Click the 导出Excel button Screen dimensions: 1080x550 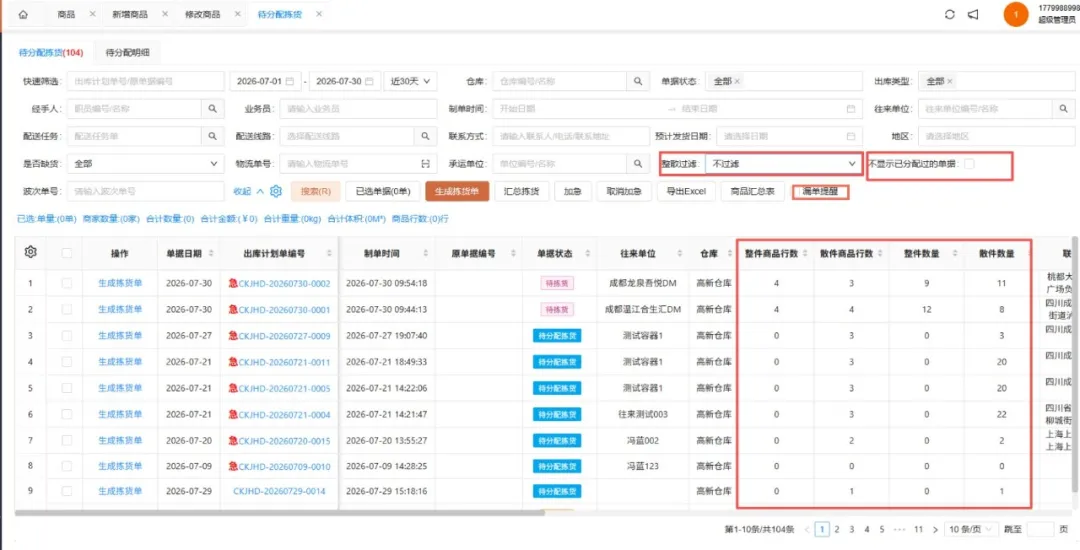point(687,191)
